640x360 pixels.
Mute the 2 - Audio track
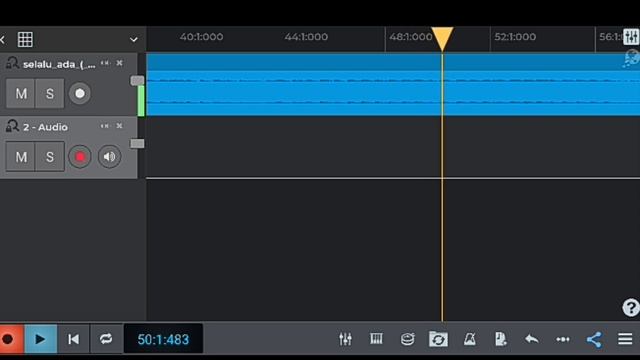[21, 157]
